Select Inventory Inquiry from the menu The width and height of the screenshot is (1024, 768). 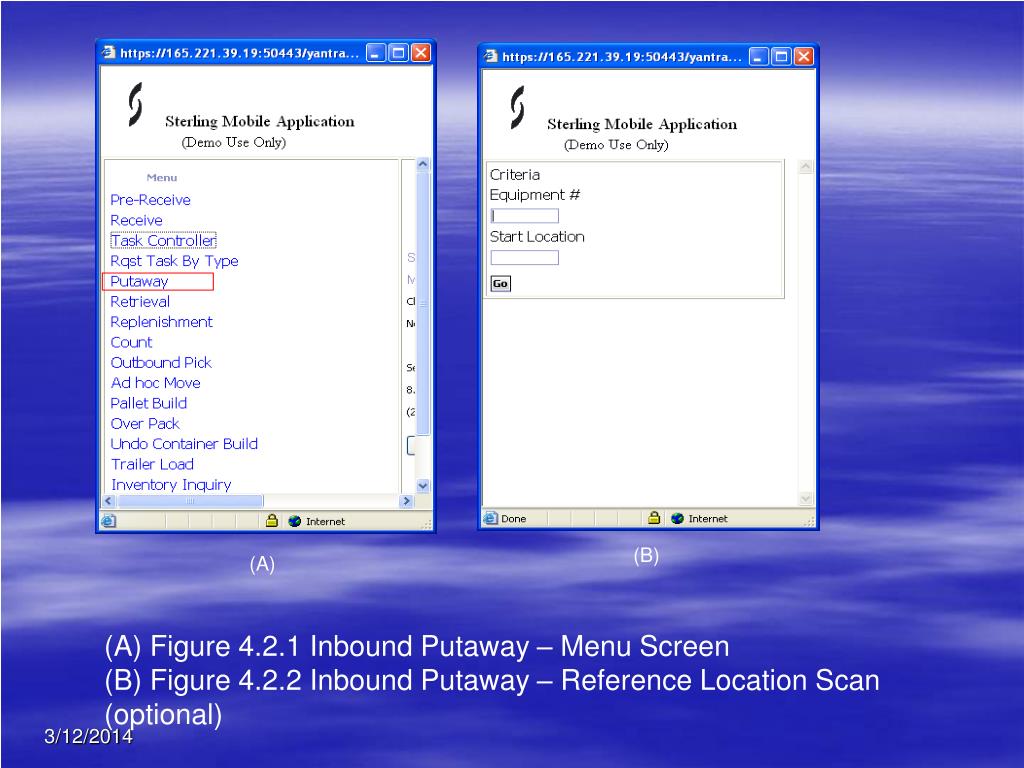click(171, 485)
